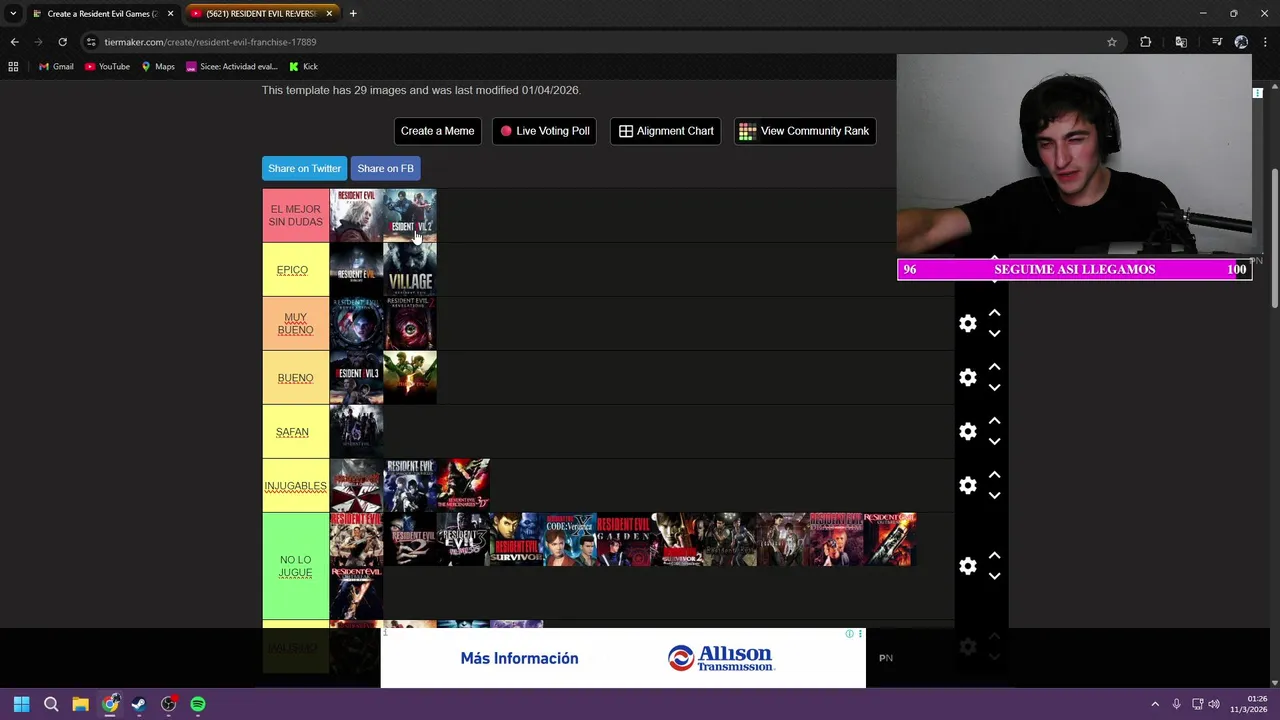Screen dimensions: 1280x720
Task: Start a Live Voting Poll
Action: pos(545,131)
